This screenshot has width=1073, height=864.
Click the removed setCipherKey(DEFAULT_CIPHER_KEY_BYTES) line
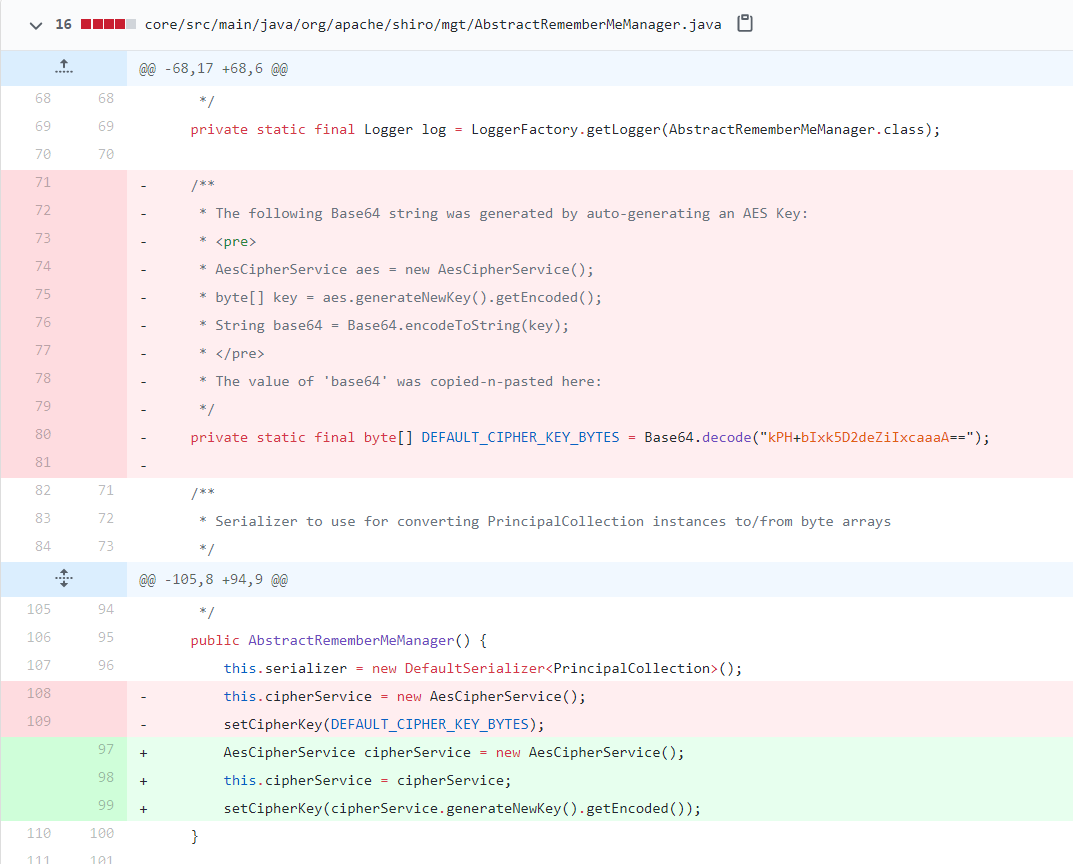(383, 725)
